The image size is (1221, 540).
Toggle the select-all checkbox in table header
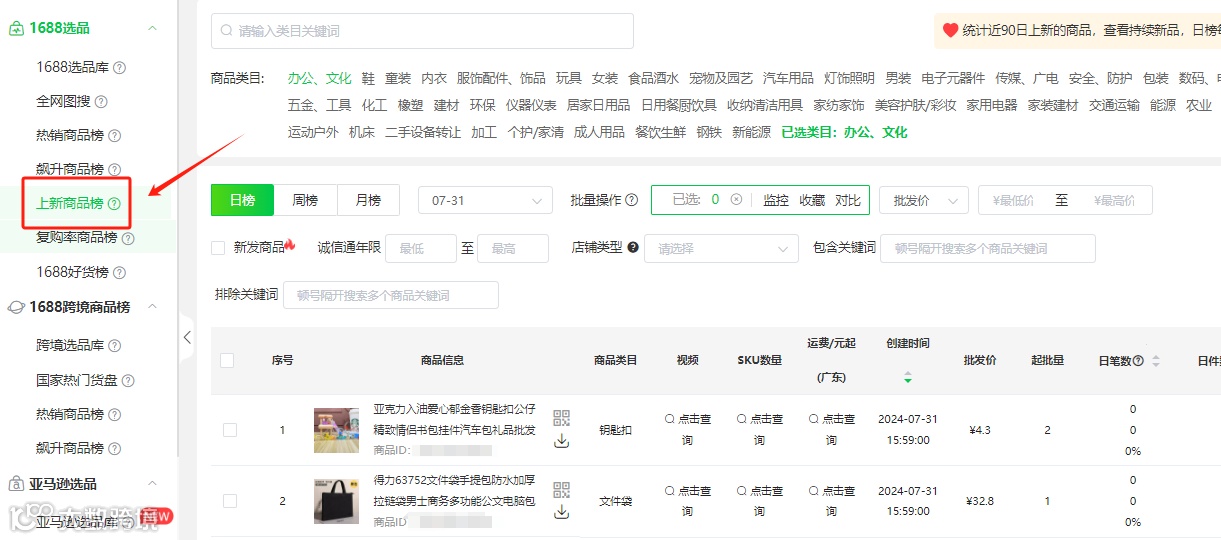tap(227, 360)
